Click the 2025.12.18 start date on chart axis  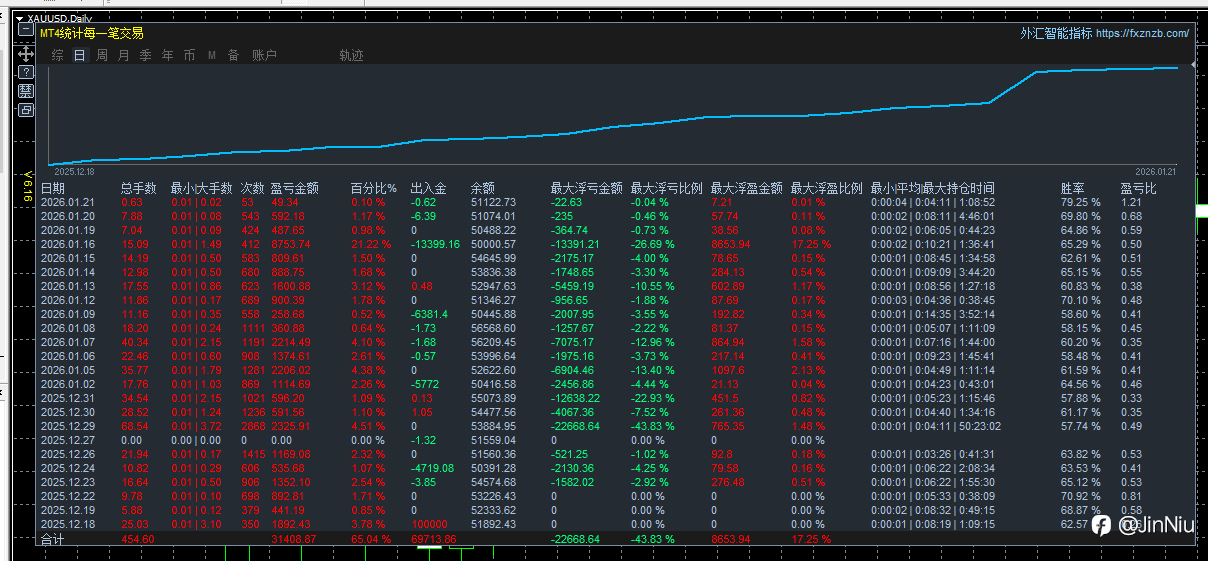pyautogui.click(x=74, y=172)
